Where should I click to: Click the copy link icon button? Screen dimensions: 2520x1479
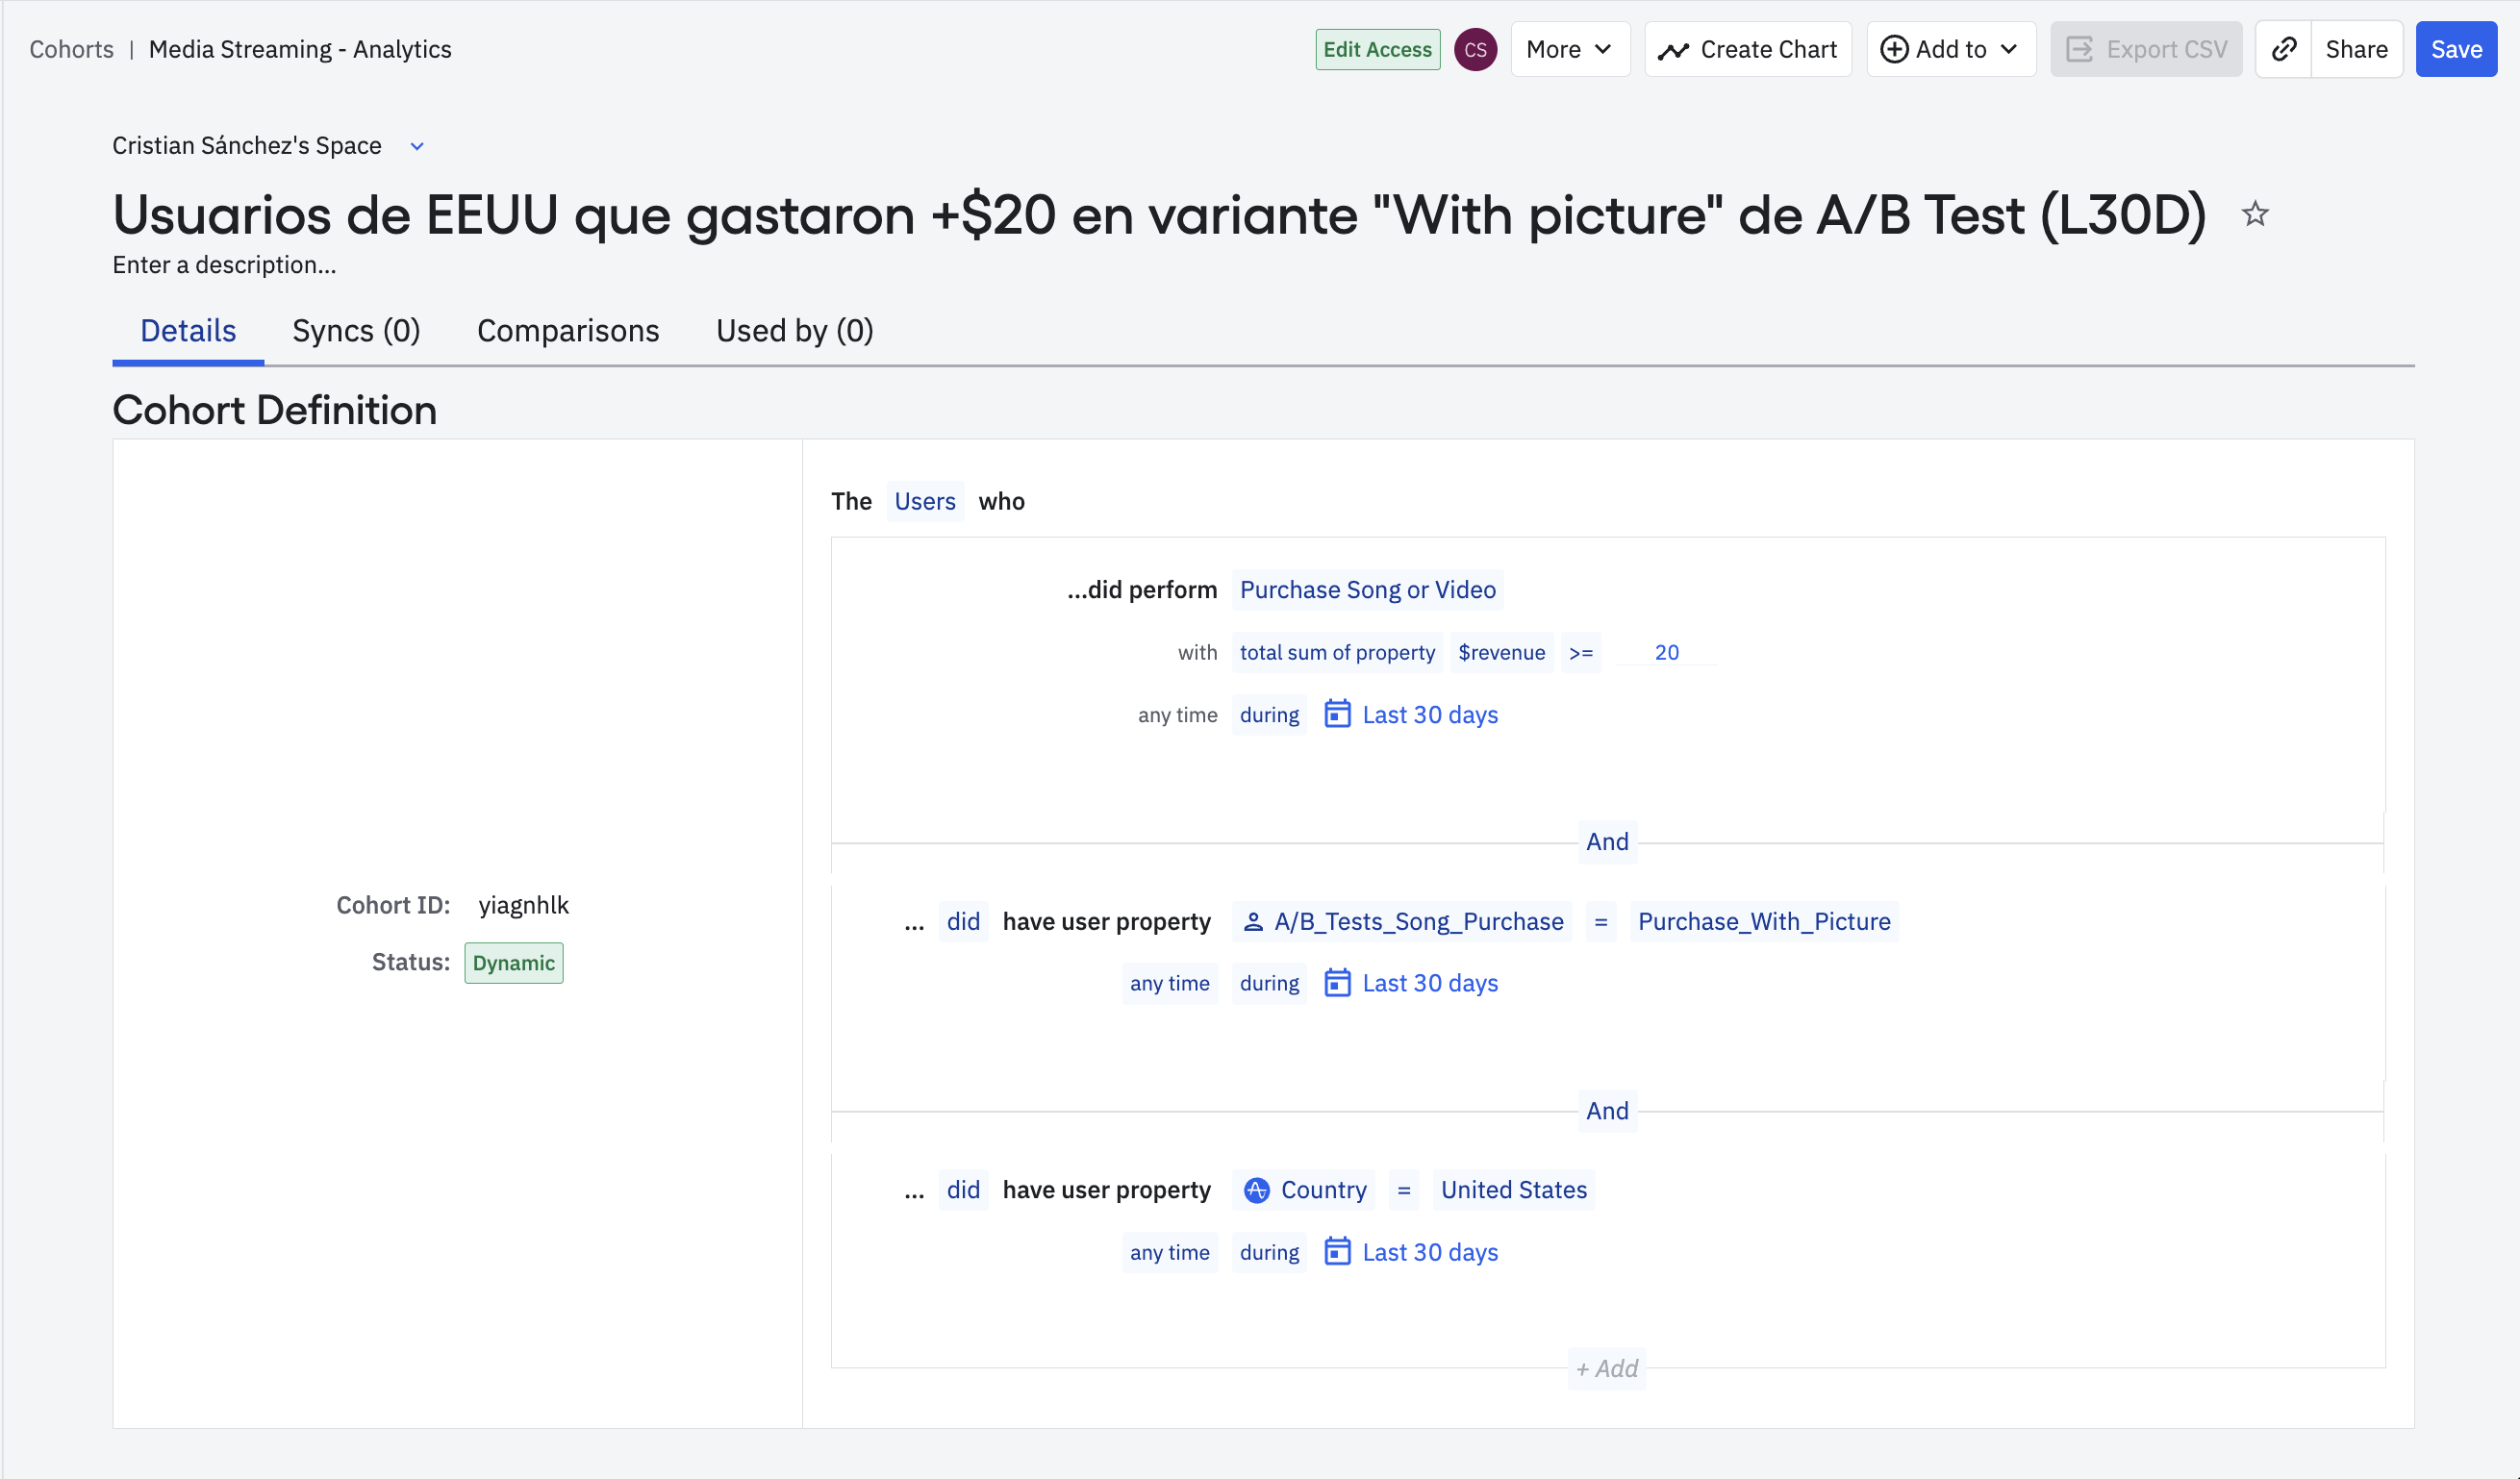click(x=2283, y=49)
